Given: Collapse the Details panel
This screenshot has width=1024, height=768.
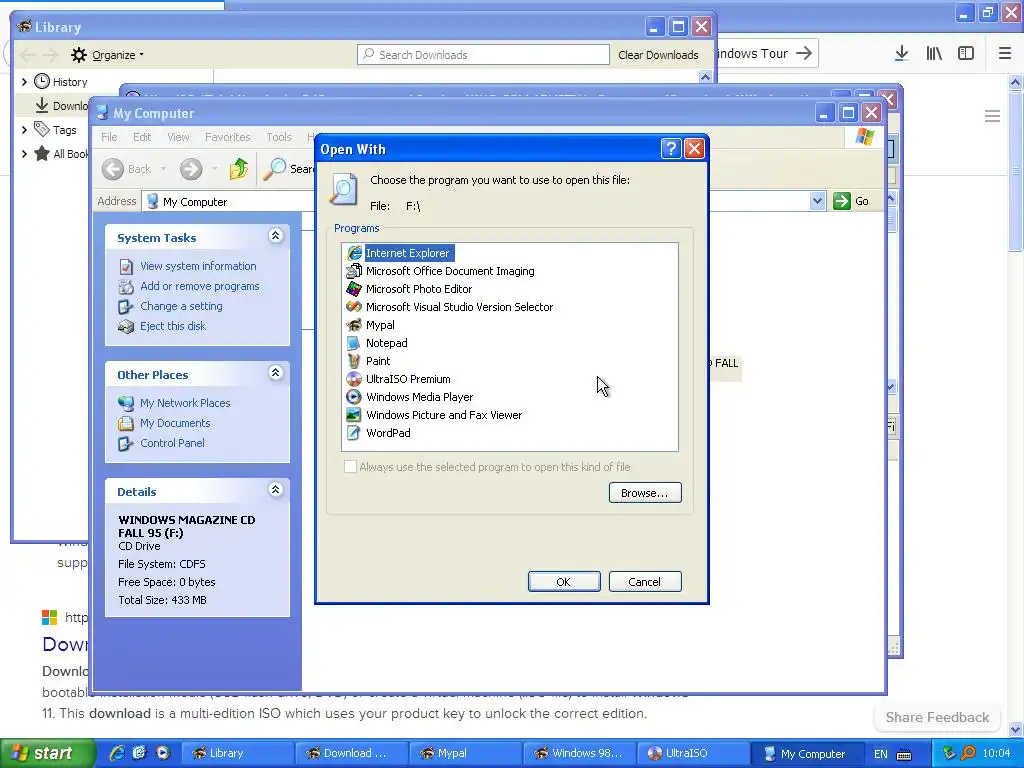Looking at the screenshot, I should click(276, 490).
